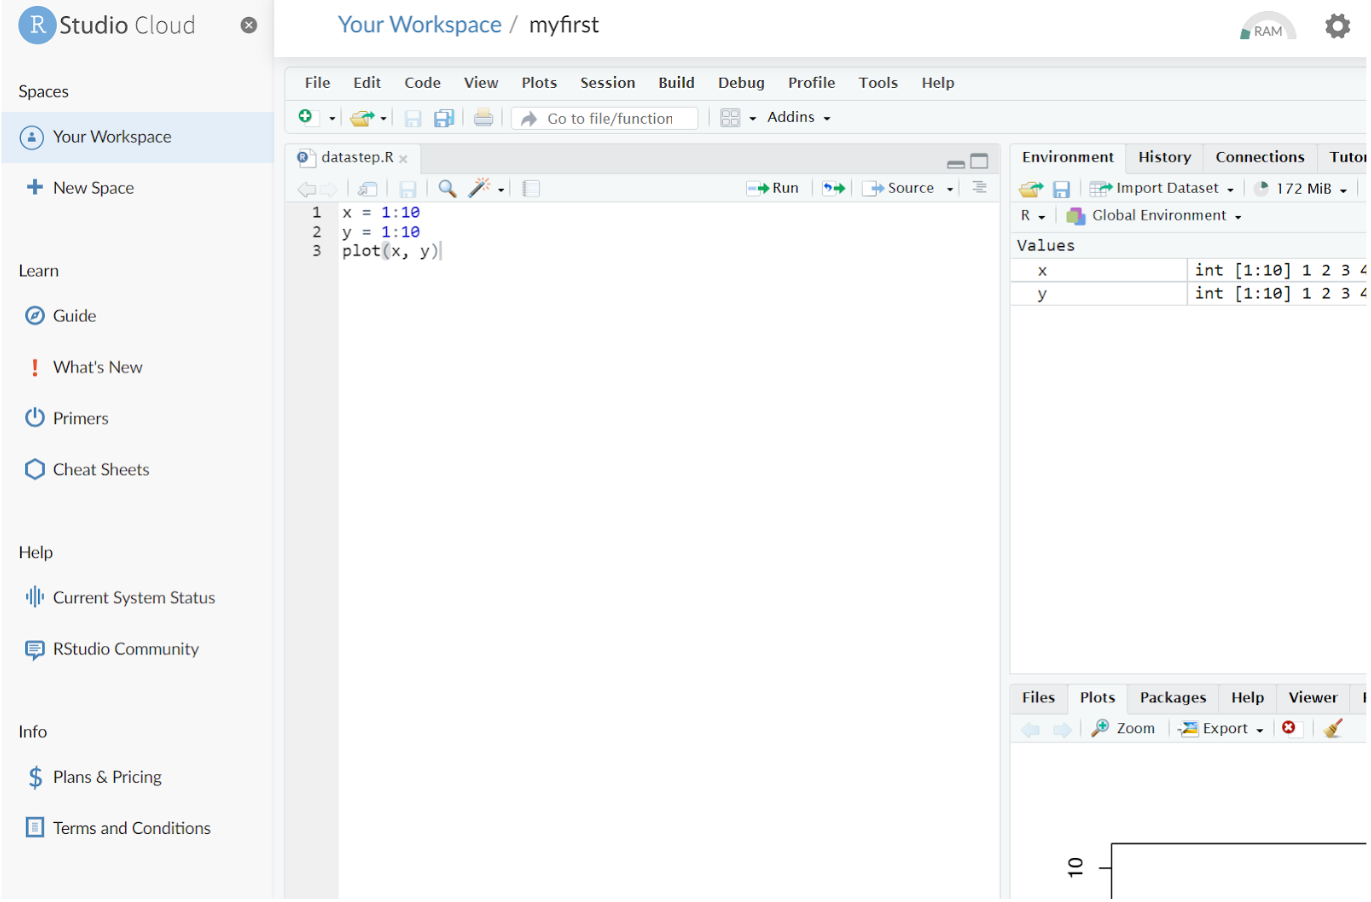Switch to the Plots tab
The image size is (1371, 902).
[x=1097, y=698]
